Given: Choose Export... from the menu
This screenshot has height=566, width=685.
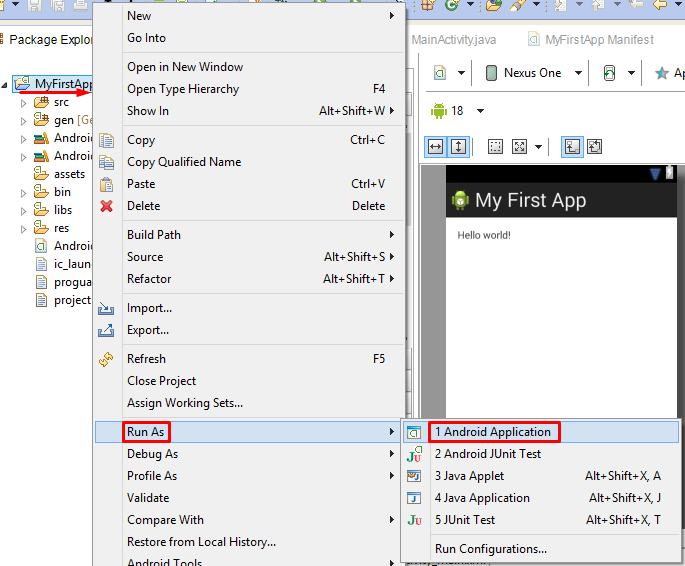Looking at the screenshot, I should coord(248,330).
